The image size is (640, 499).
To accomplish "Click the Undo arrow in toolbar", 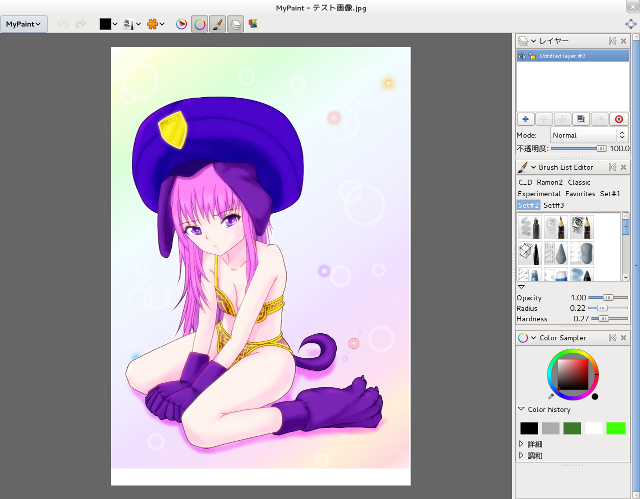I will point(63,24).
